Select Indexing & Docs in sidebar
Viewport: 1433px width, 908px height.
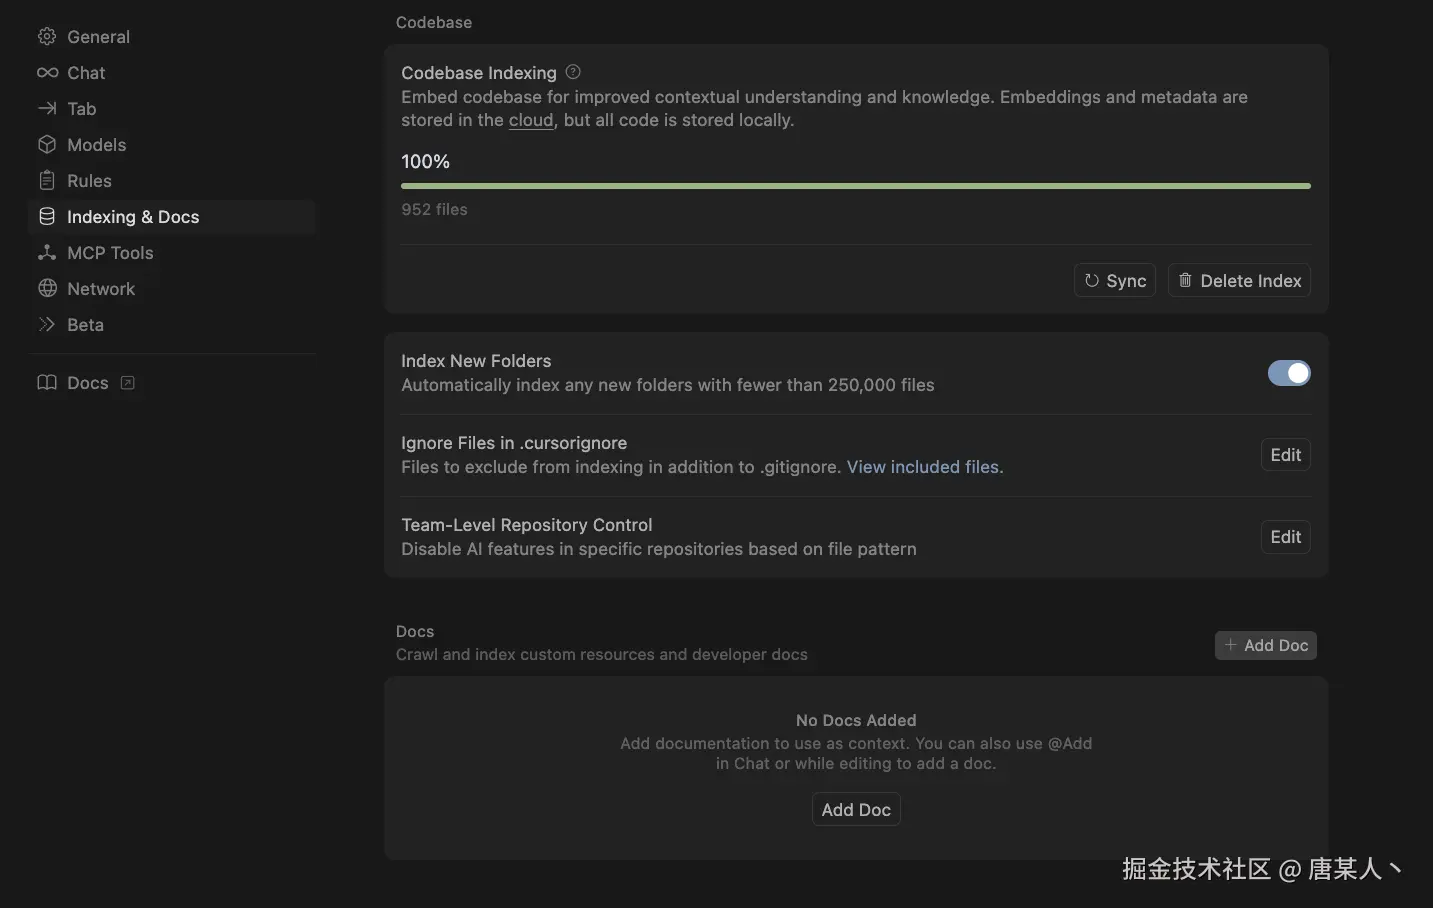coord(172,217)
